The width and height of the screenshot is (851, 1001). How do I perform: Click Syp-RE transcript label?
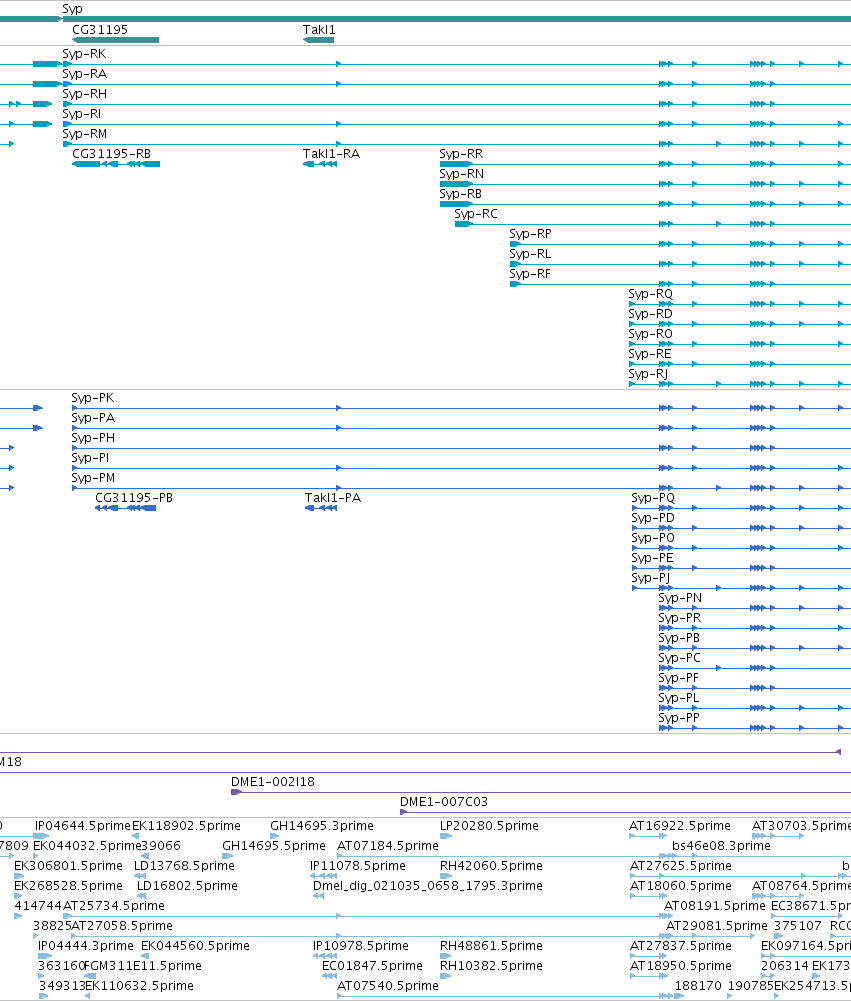click(650, 354)
